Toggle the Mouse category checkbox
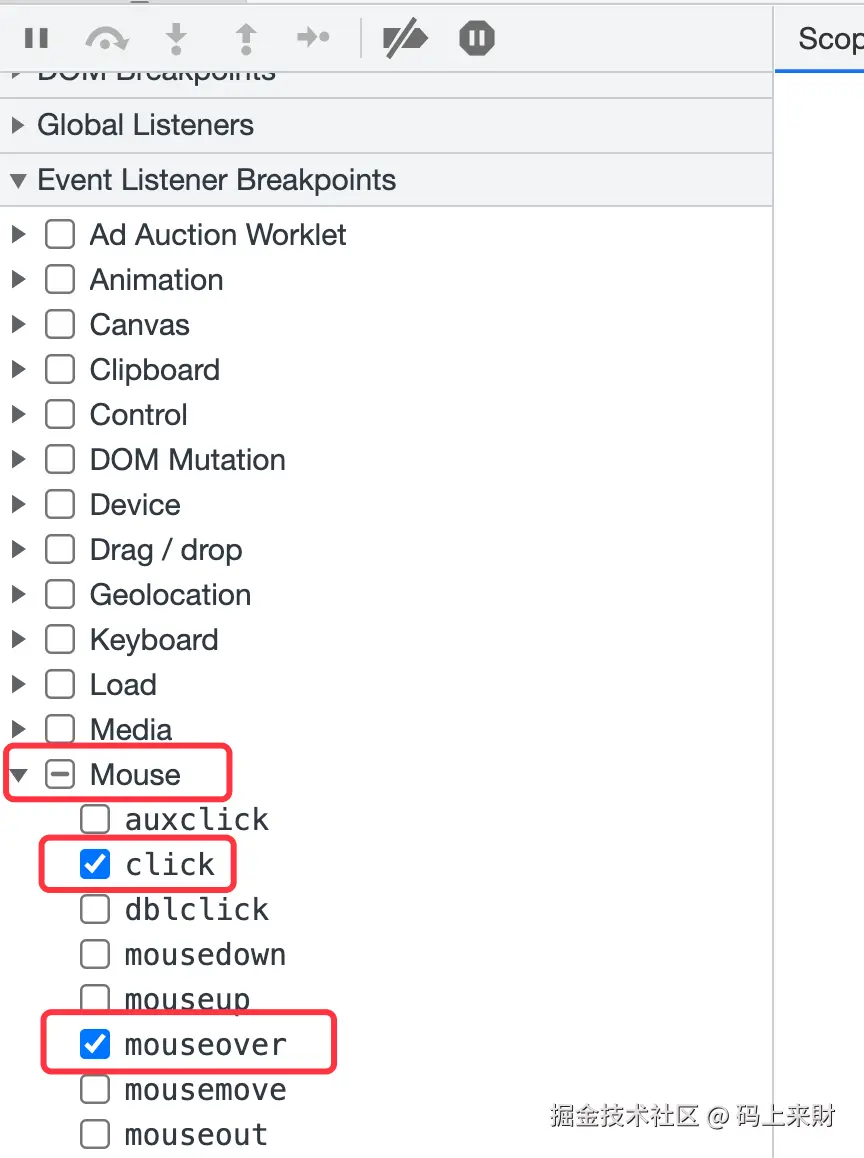This screenshot has height=1158, width=864. 60,775
